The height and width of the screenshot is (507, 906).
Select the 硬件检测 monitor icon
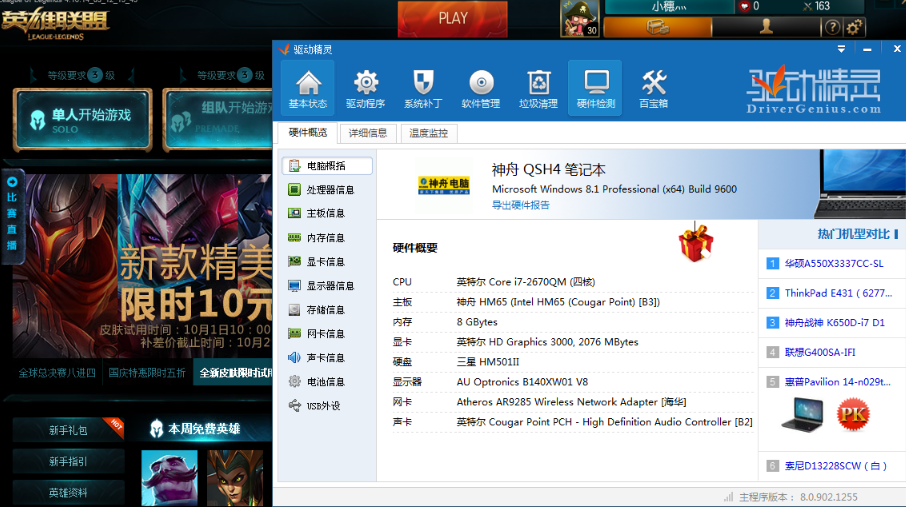coord(596,88)
